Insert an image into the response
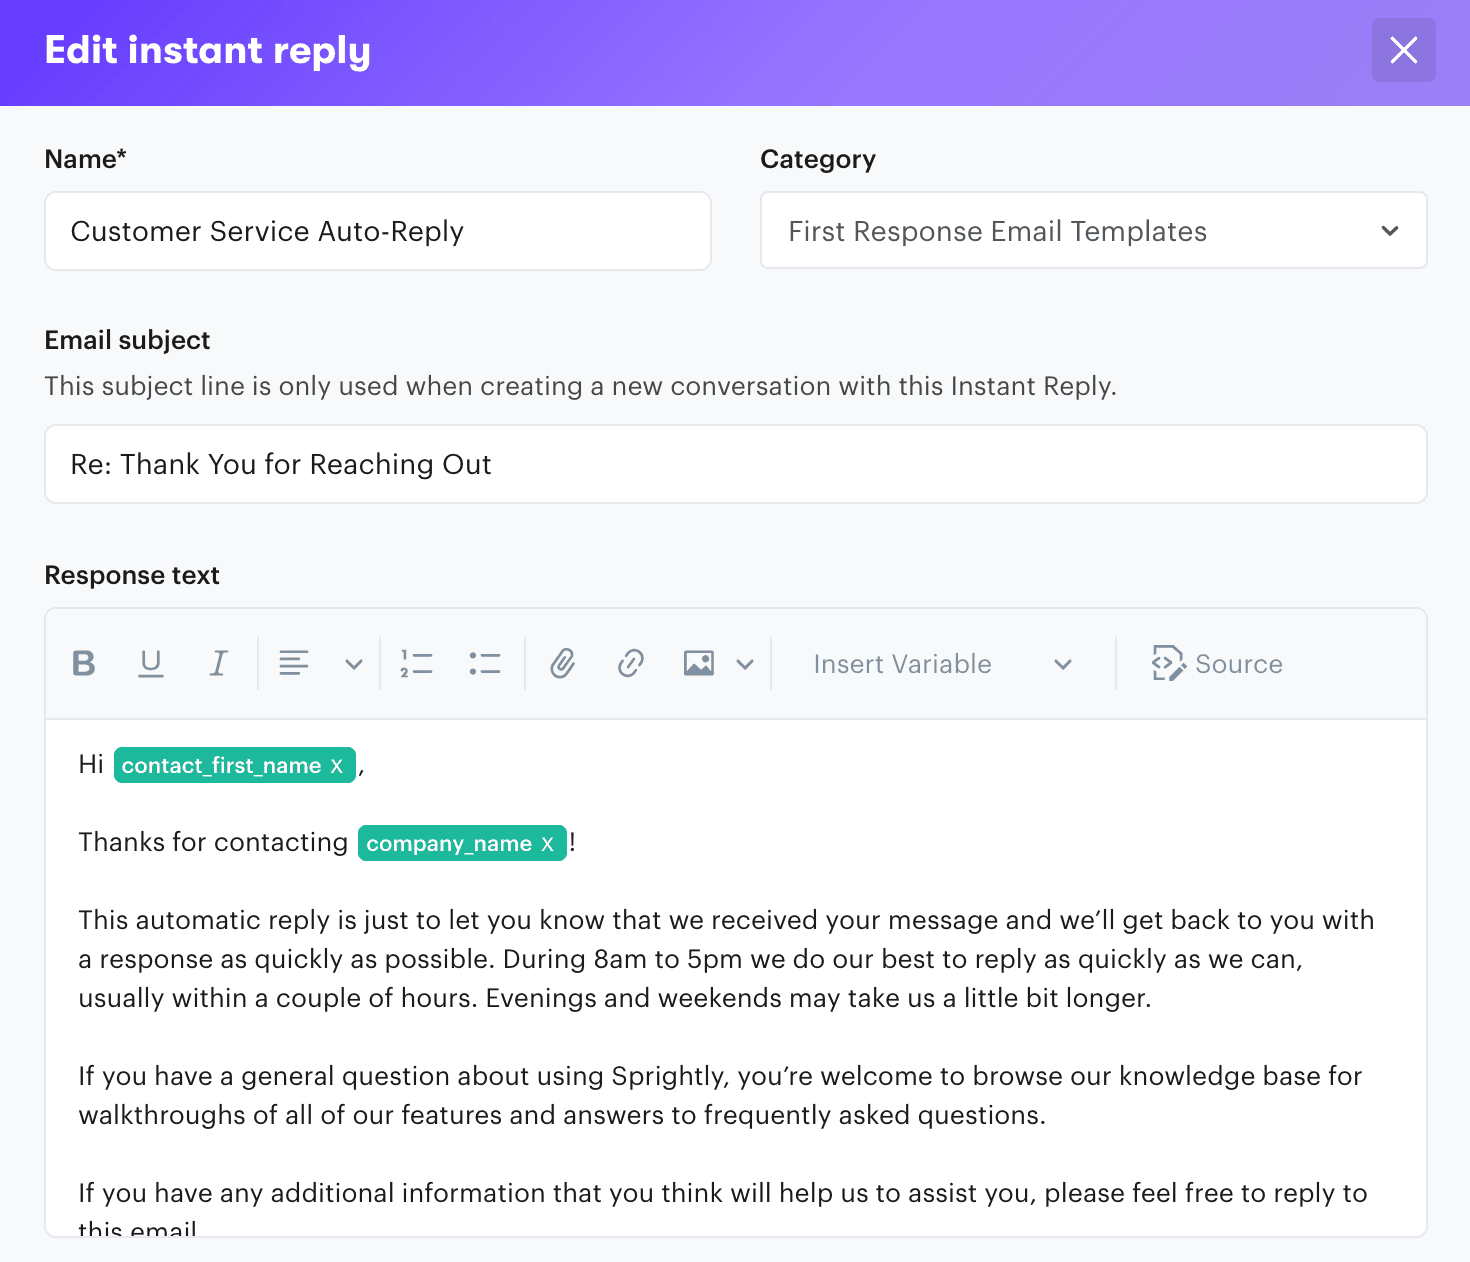The image size is (1470, 1262). pos(698,663)
